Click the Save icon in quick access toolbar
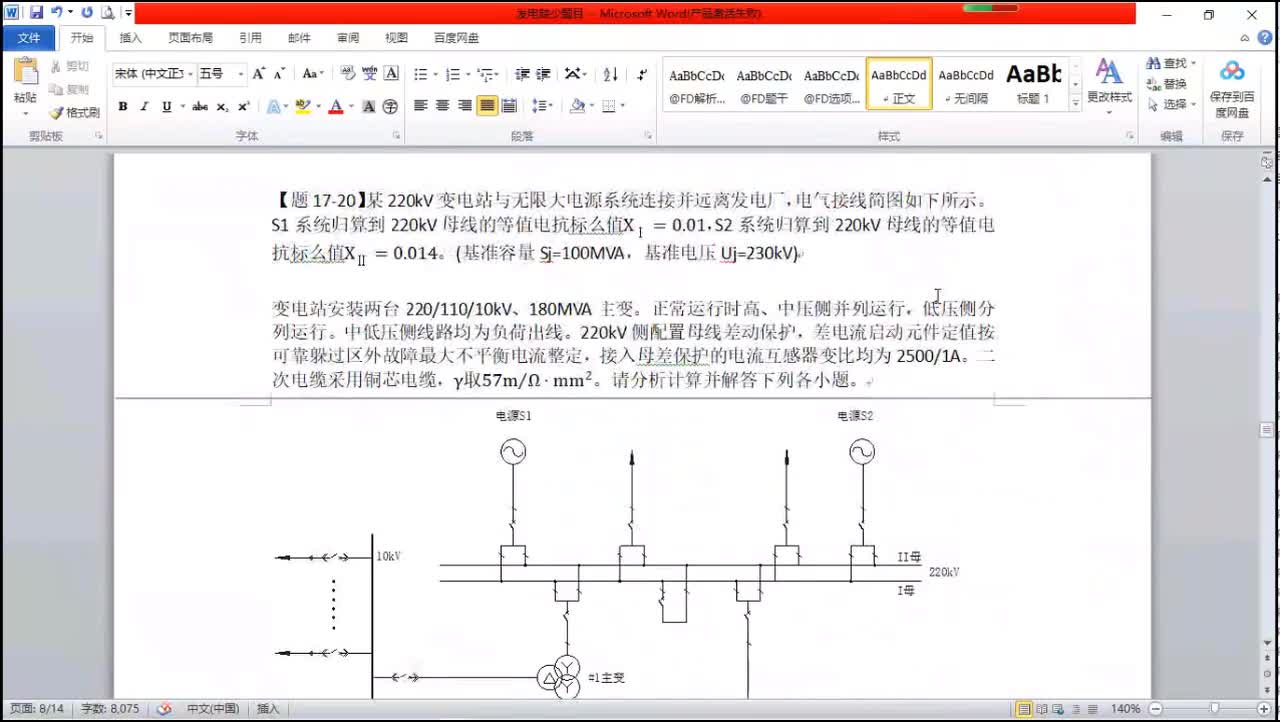Screen dimensions: 1280x722 (36, 13)
